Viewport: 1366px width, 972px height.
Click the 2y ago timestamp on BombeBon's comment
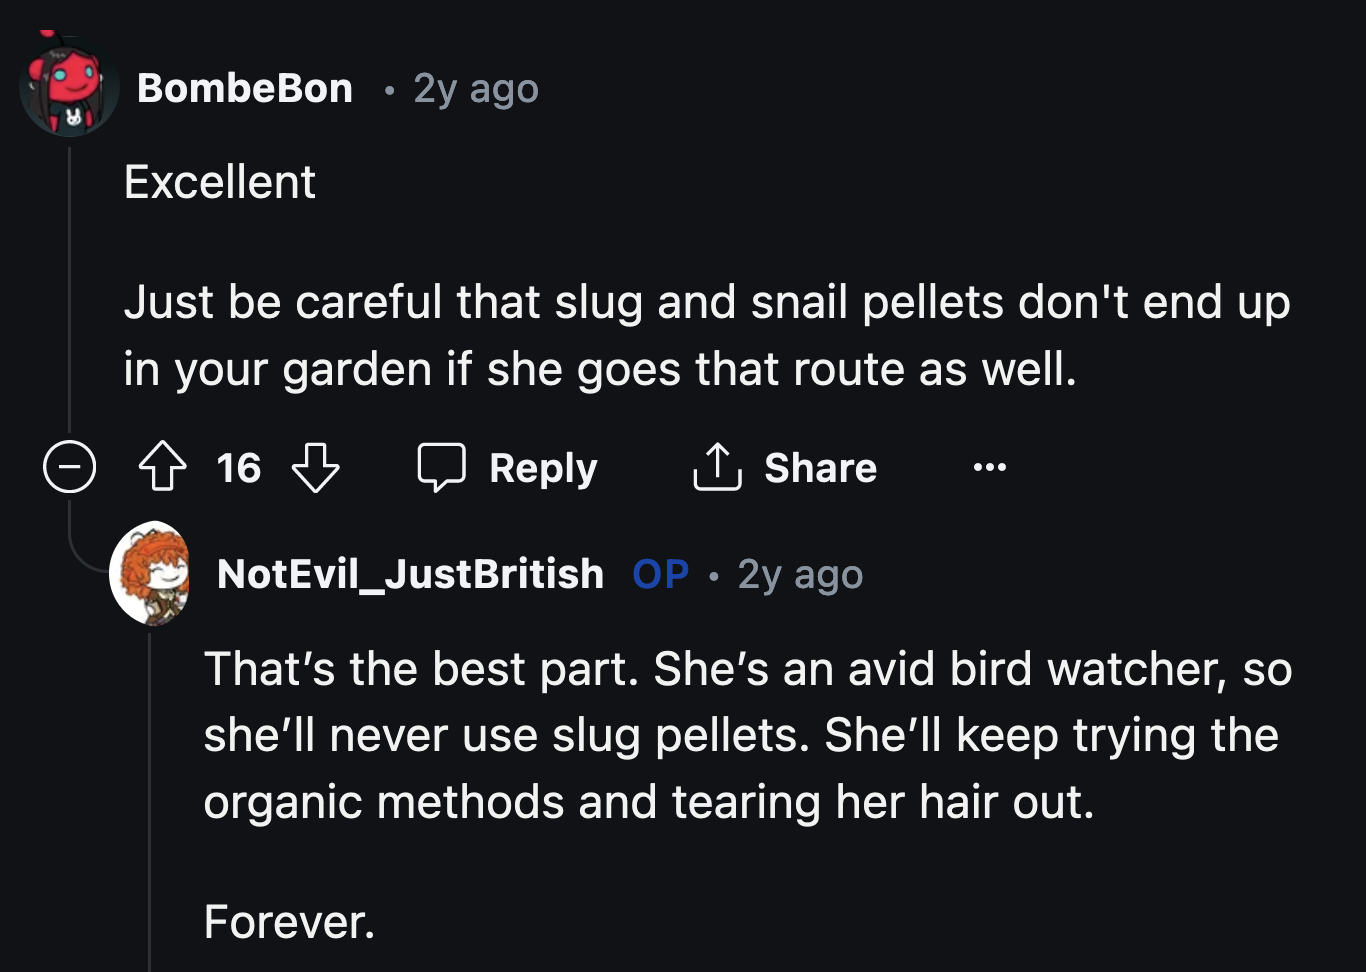474,88
